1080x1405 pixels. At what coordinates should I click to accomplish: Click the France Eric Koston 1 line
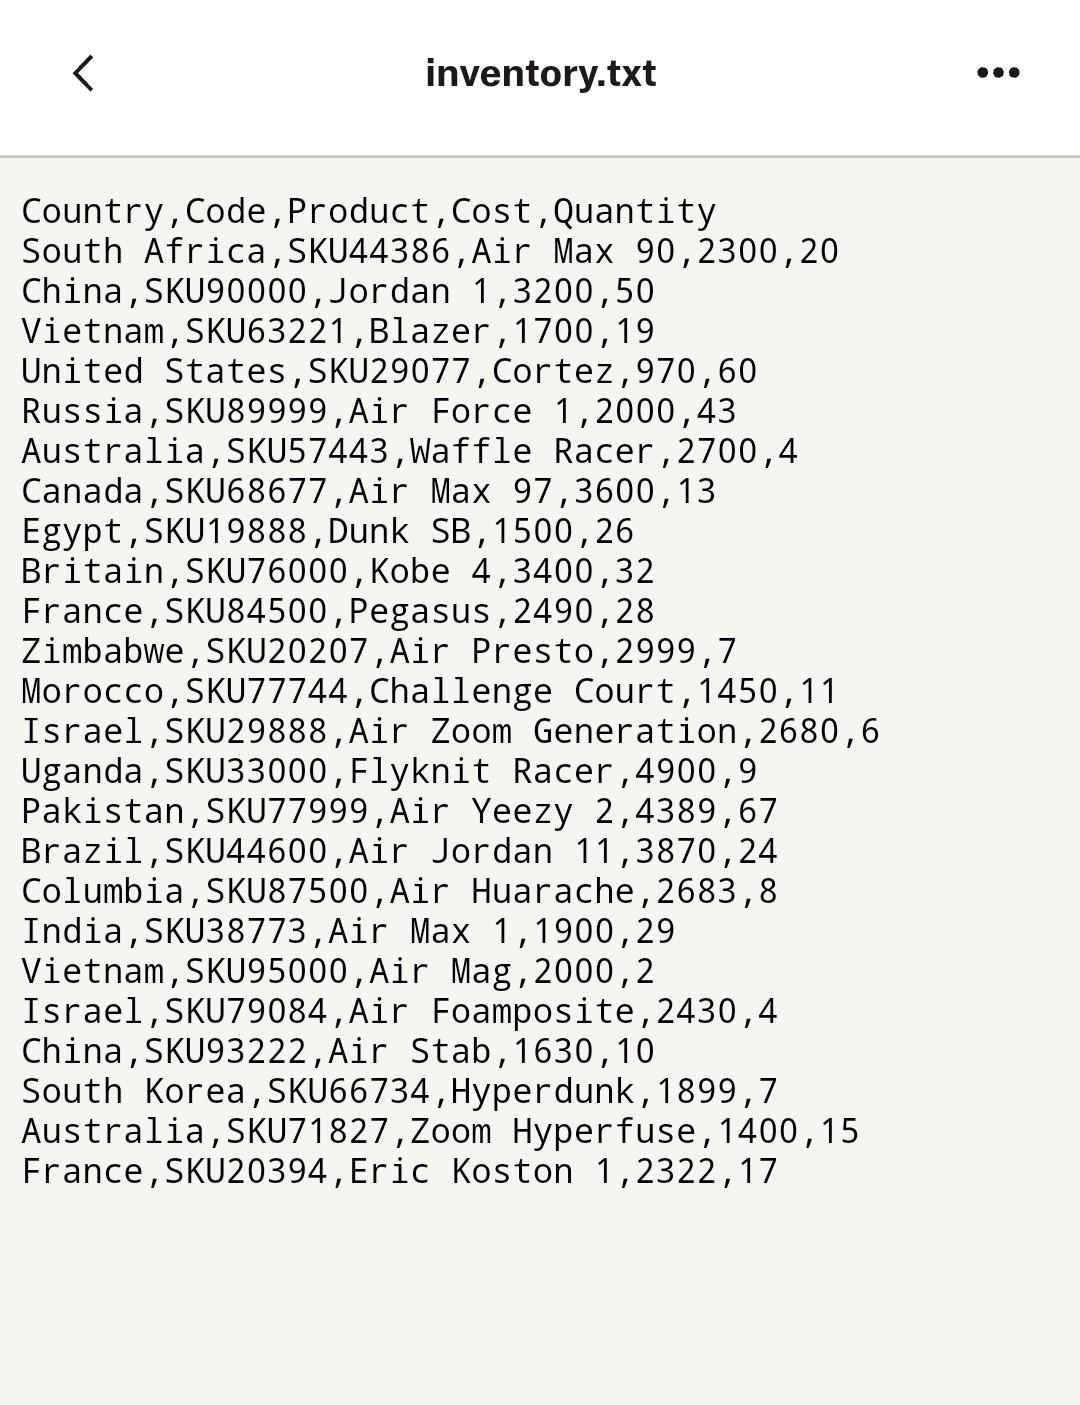[x=398, y=1170]
